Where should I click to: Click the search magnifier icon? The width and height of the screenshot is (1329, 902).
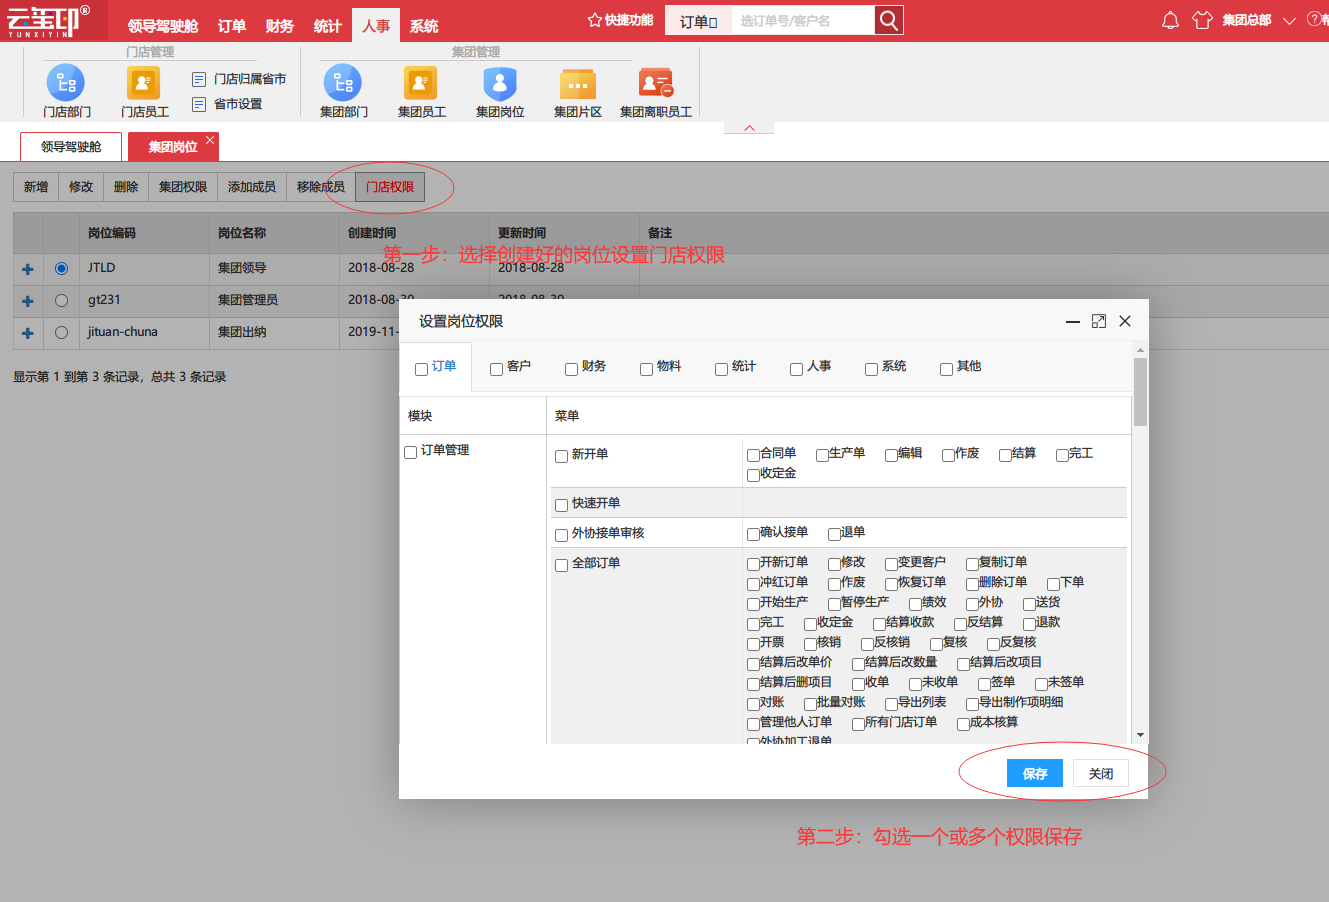(x=888, y=20)
